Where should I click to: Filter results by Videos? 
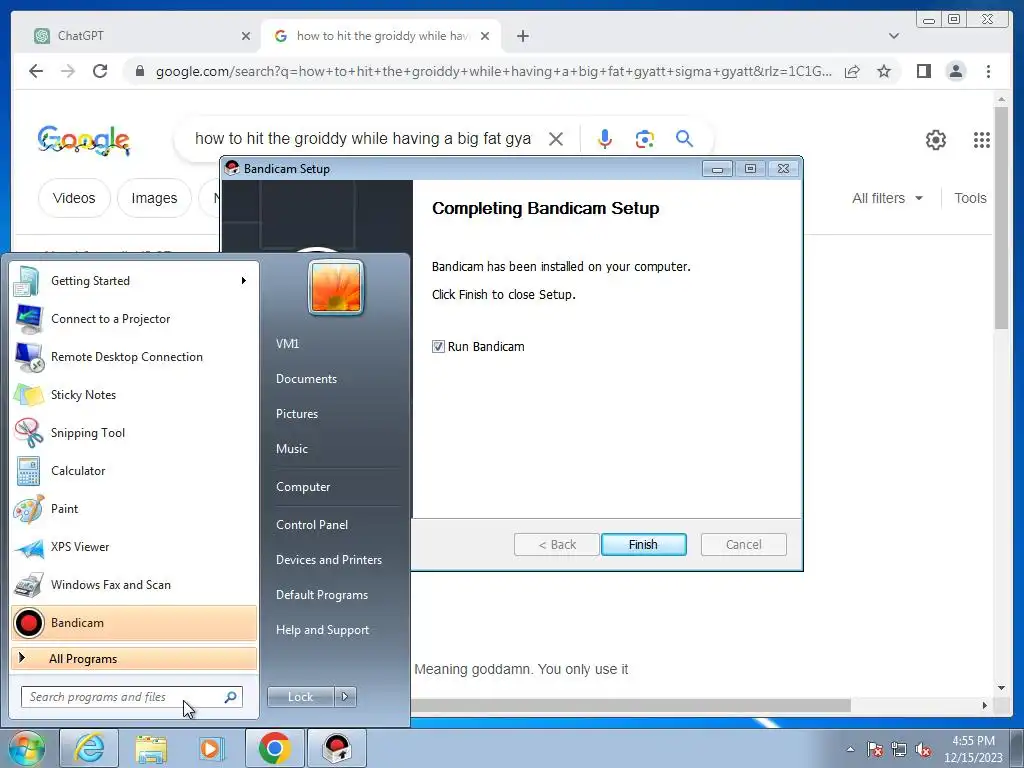tap(74, 198)
